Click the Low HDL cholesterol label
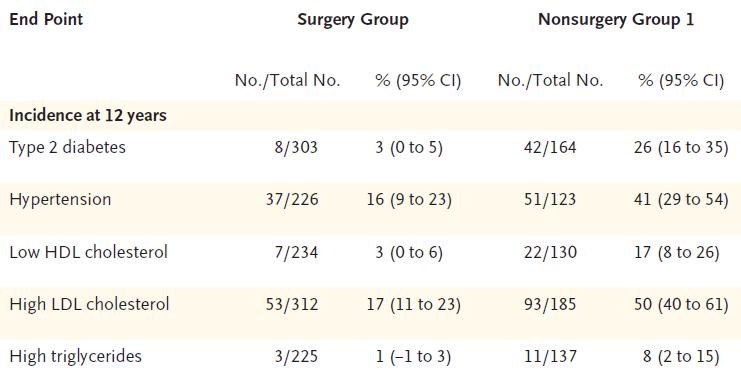 click(88, 252)
